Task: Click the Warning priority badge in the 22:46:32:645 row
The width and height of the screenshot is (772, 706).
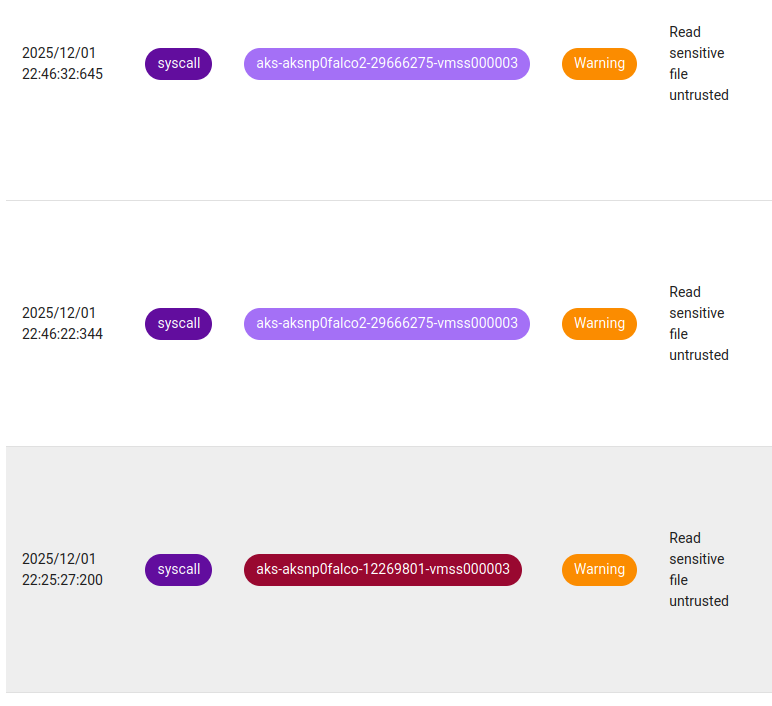Action: click(x=599, y=63)
